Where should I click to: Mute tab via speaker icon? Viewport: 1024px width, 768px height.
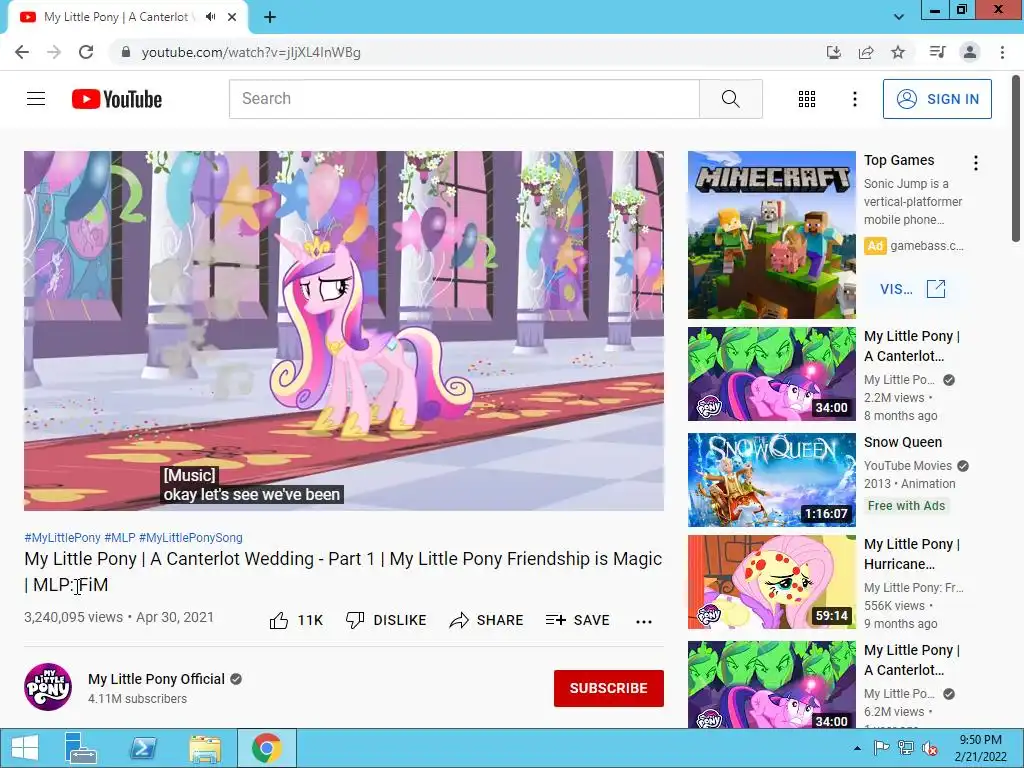210,17
